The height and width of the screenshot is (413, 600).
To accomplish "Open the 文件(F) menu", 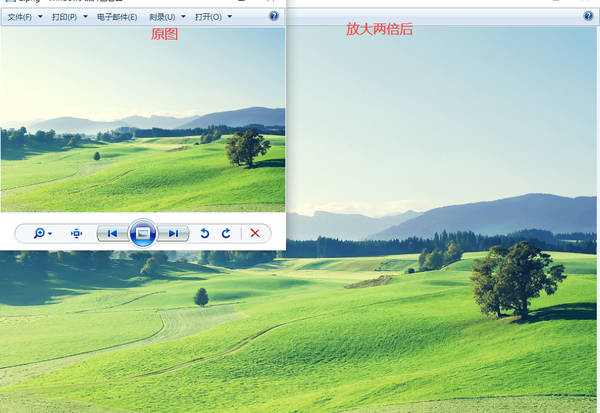I will [x=23, y=17].
